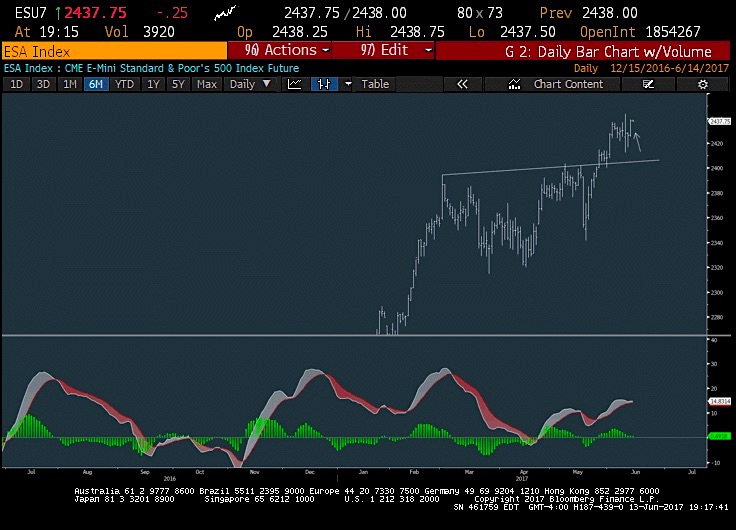Click the 14.8314 MACD value marker

tap(720, 401)
